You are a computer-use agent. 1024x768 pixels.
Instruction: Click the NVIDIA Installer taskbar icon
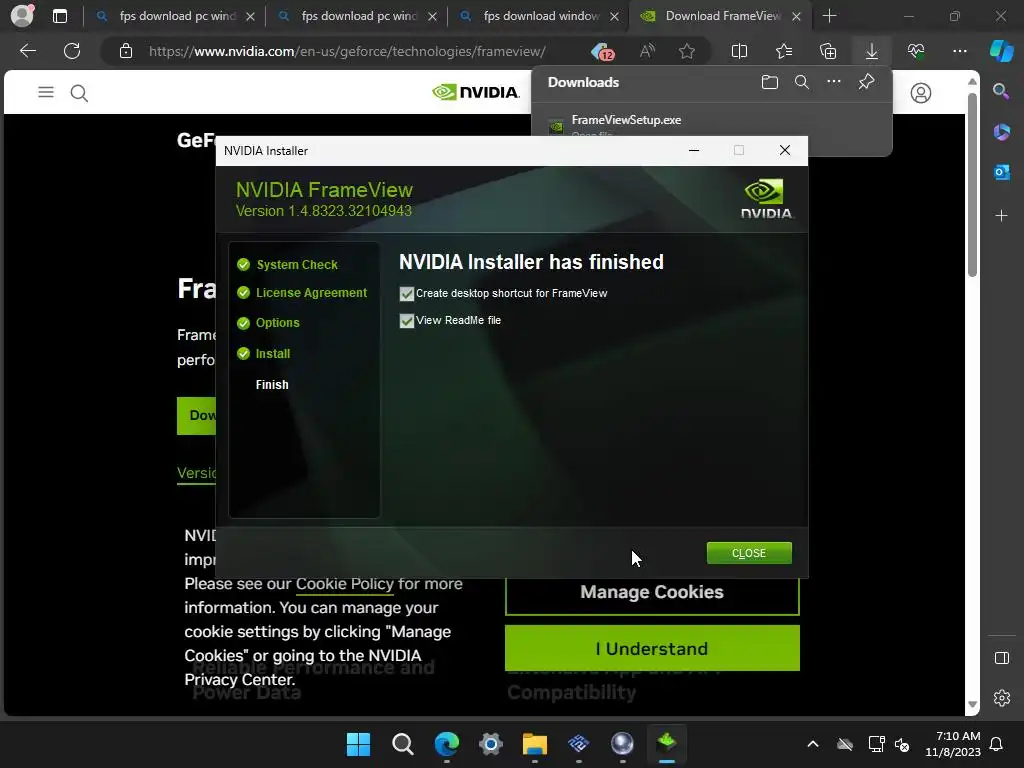(x=666, y=744)
